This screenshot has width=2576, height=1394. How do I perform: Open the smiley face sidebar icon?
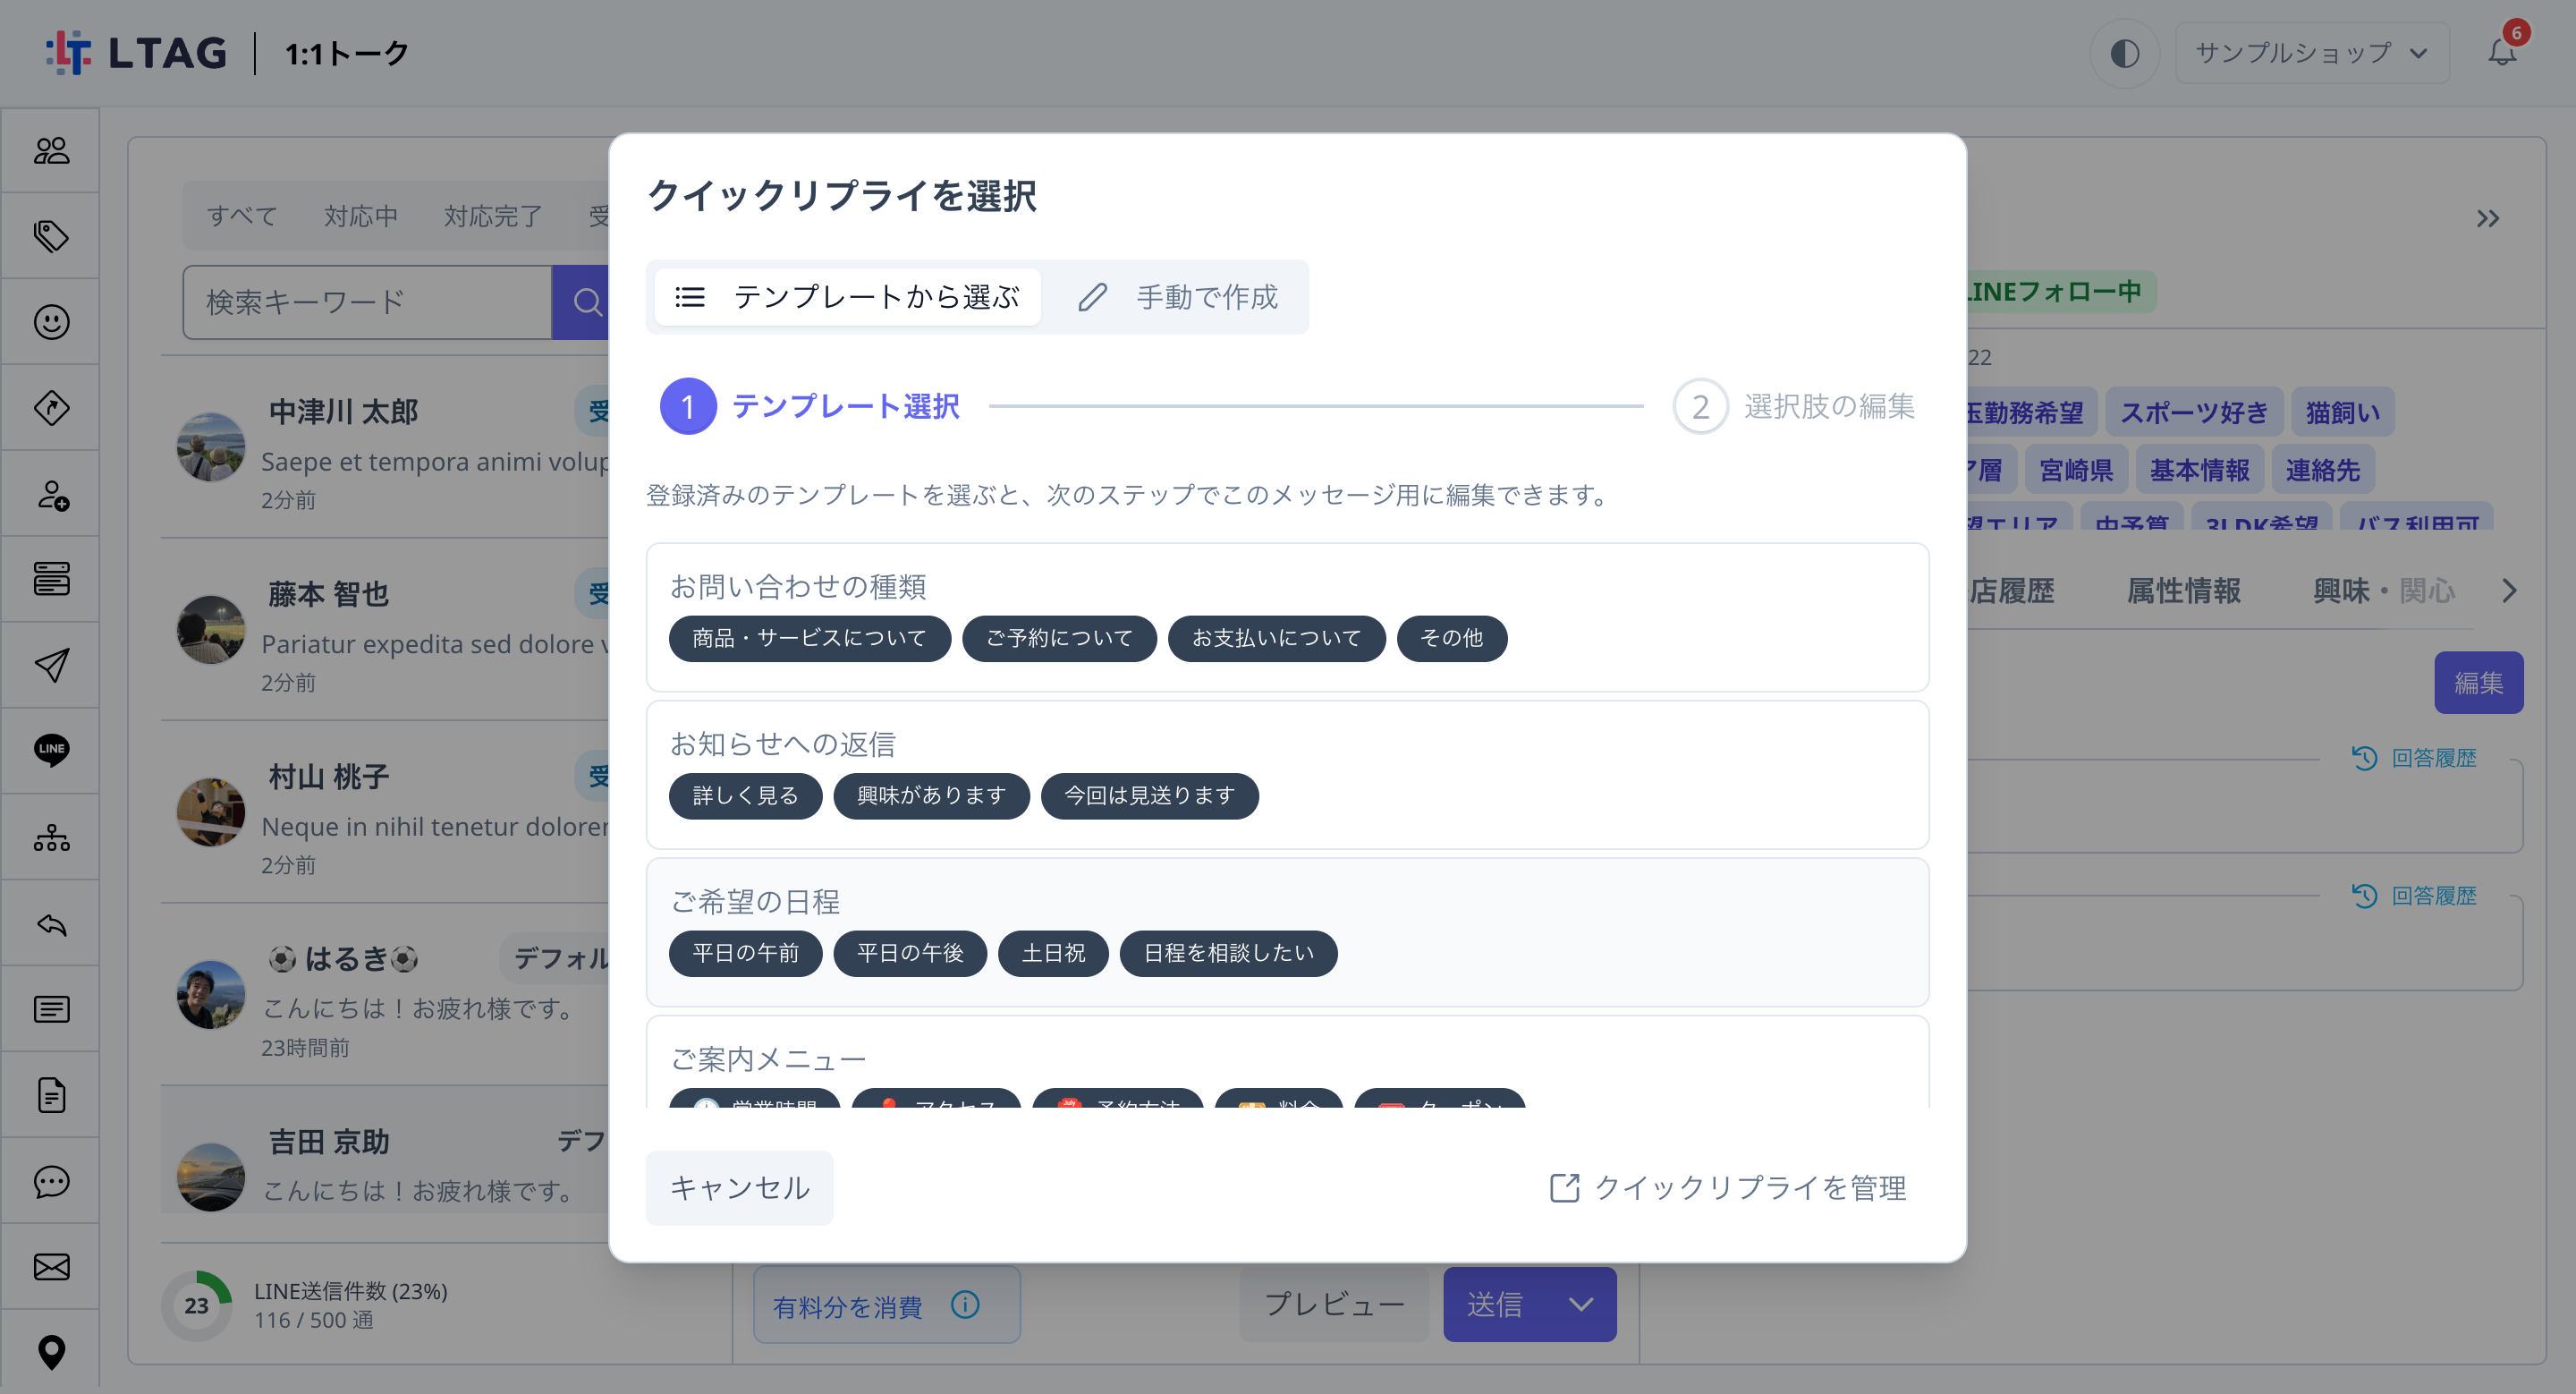tap(51, 322)
